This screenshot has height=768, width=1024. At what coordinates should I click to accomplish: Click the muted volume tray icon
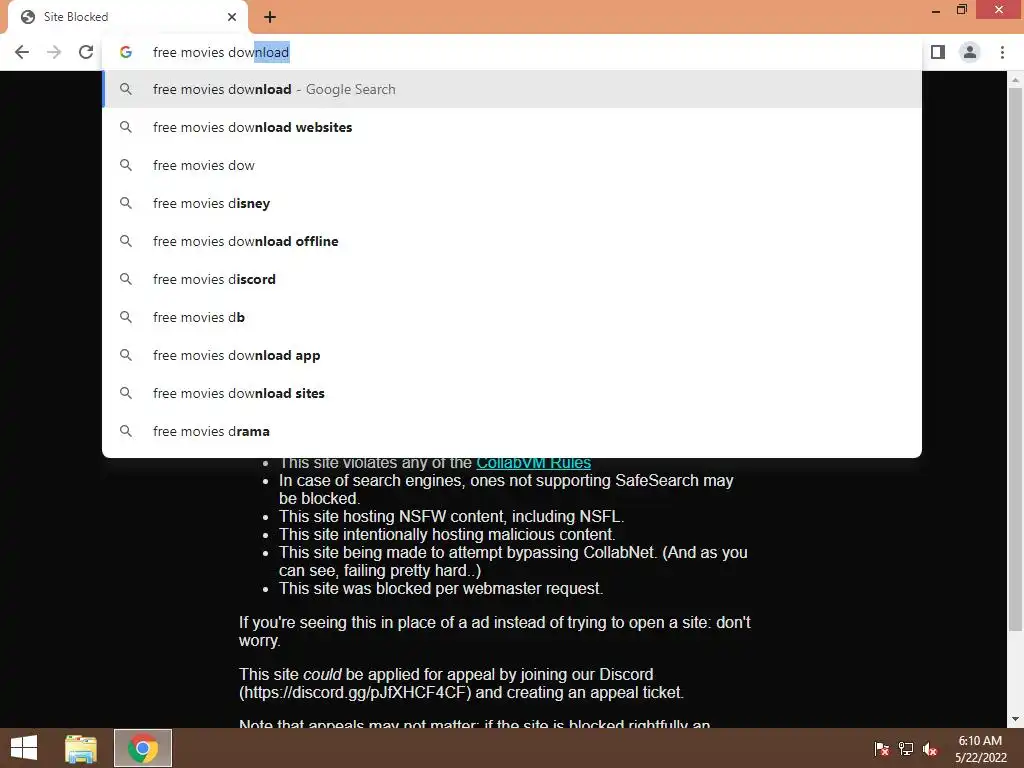click(x=930, y=748)
